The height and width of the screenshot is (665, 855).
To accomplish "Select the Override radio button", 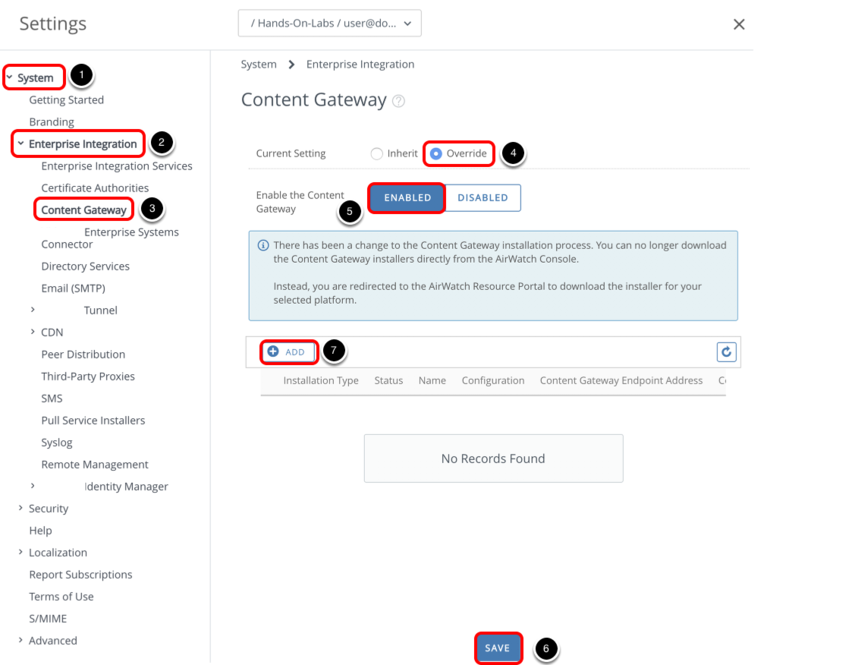I will [x=436, y=154].
